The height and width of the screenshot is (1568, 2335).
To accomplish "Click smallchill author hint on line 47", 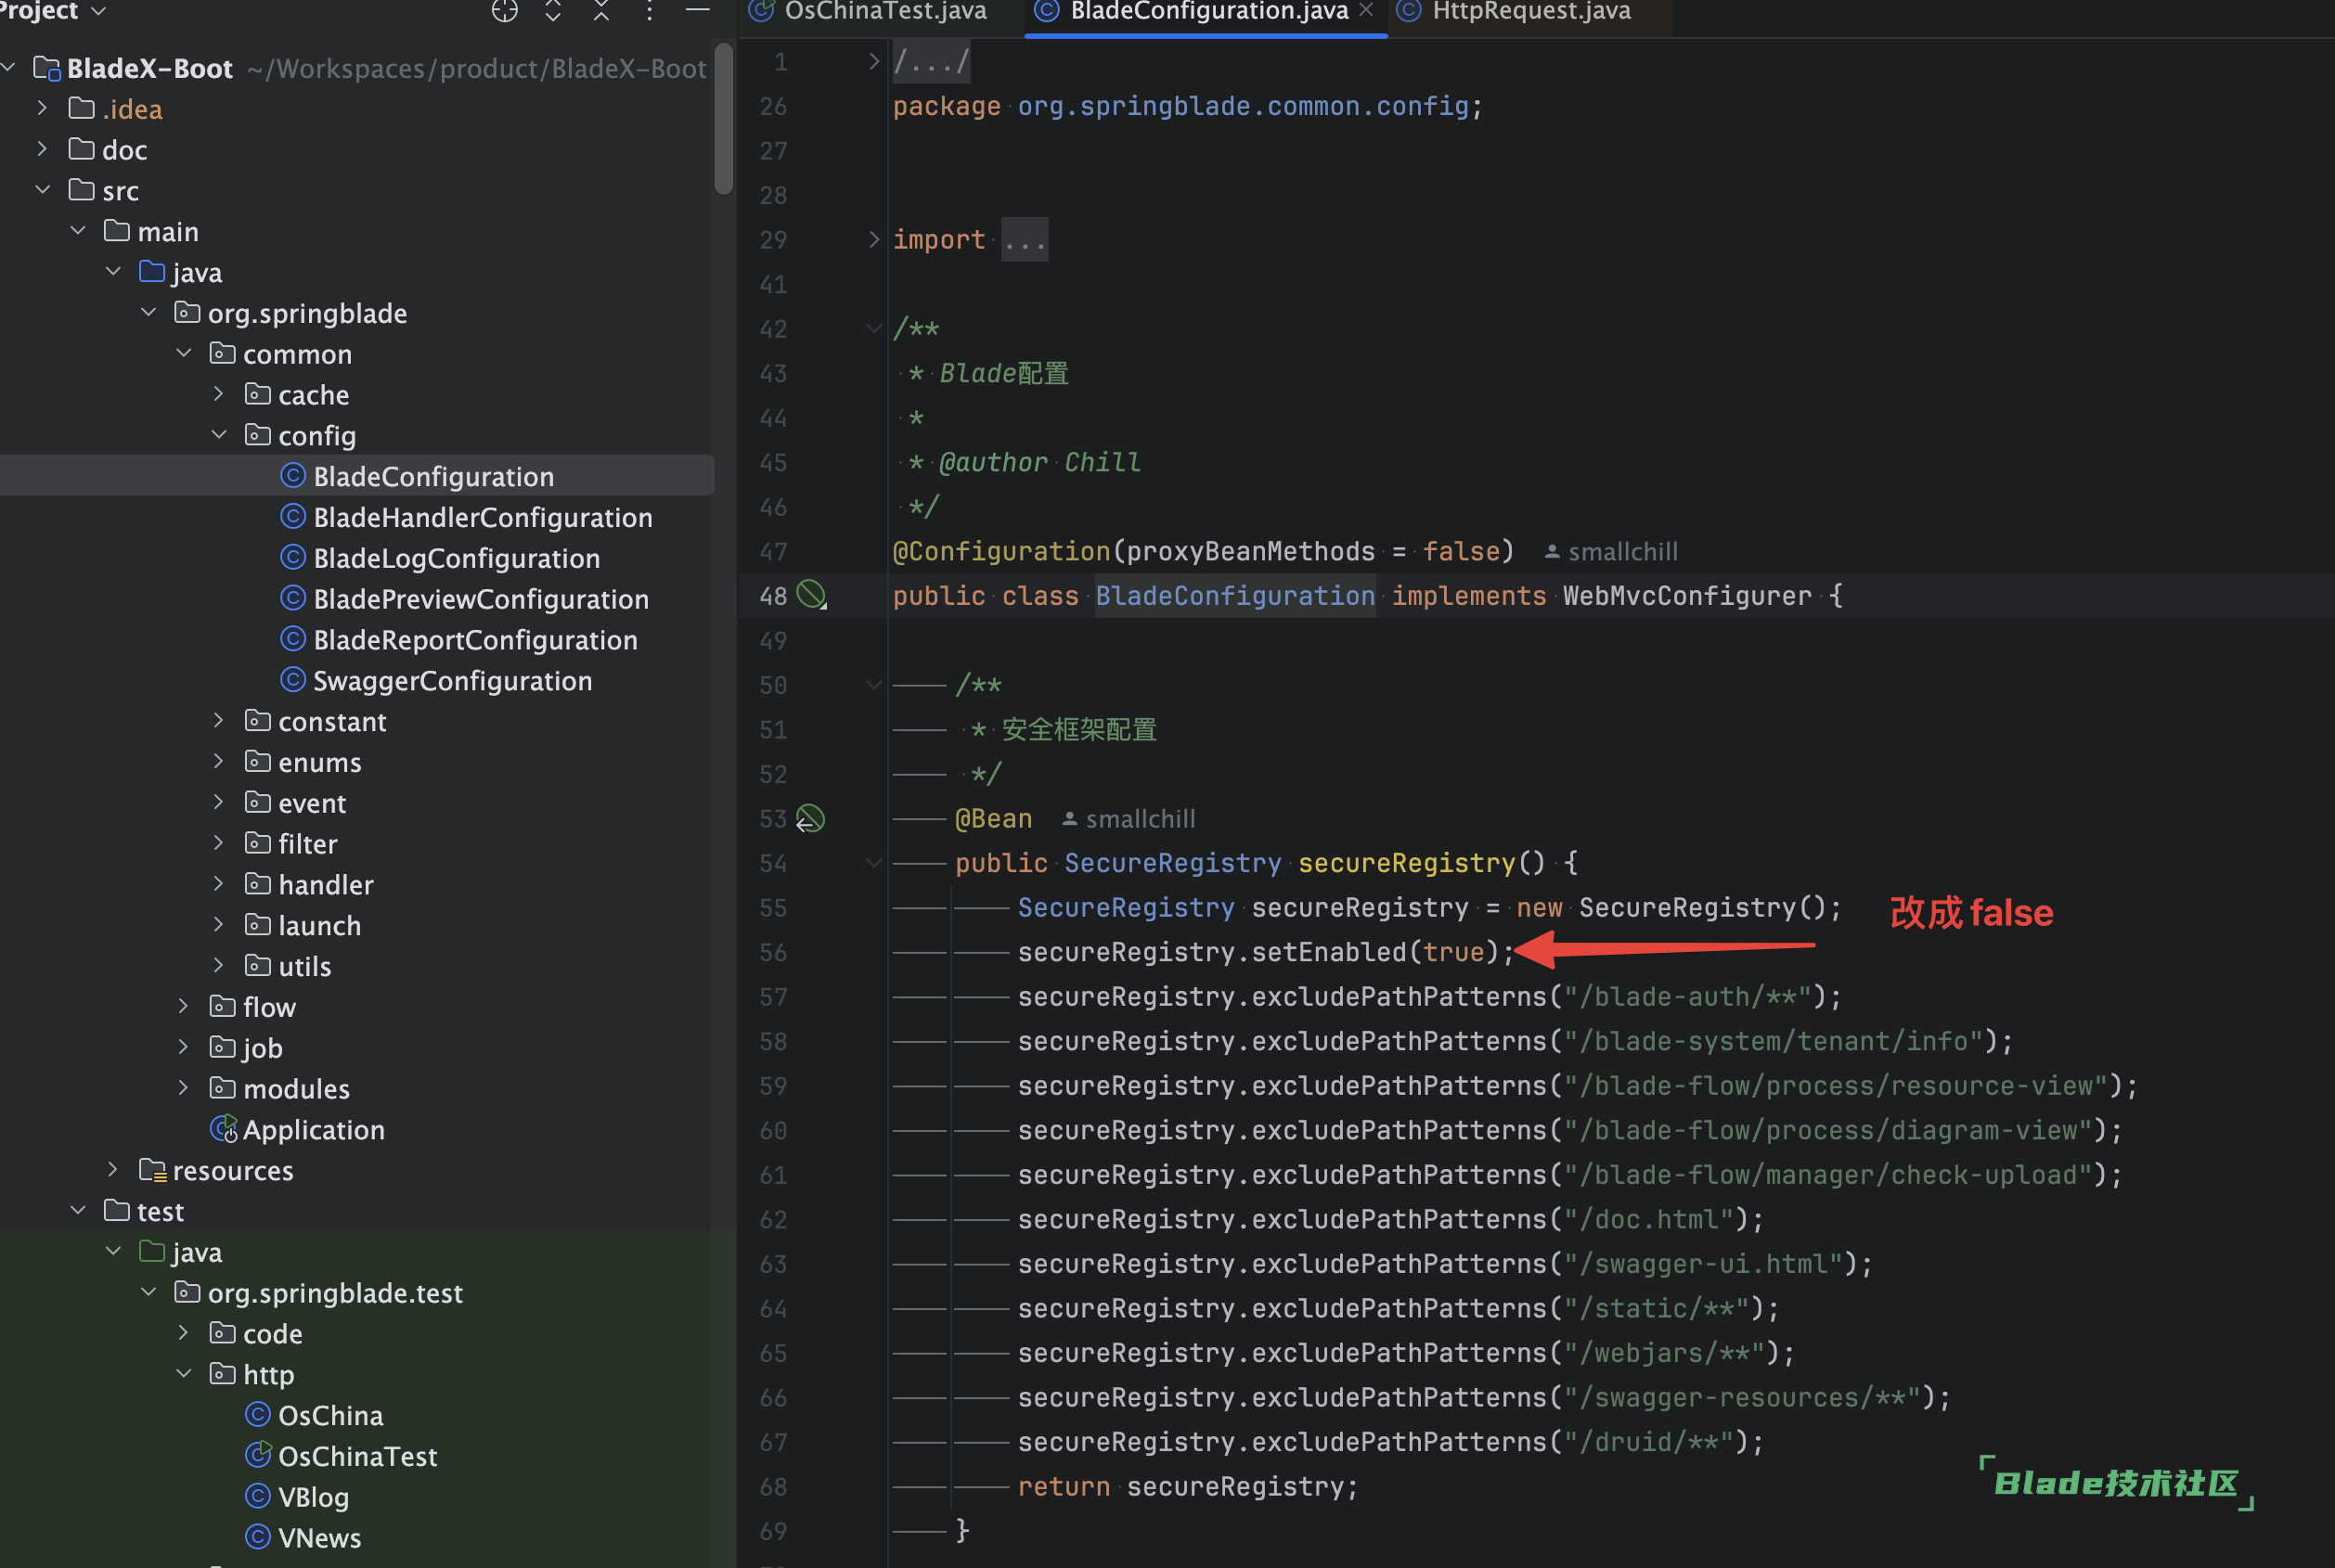I will pos(1611,552).
